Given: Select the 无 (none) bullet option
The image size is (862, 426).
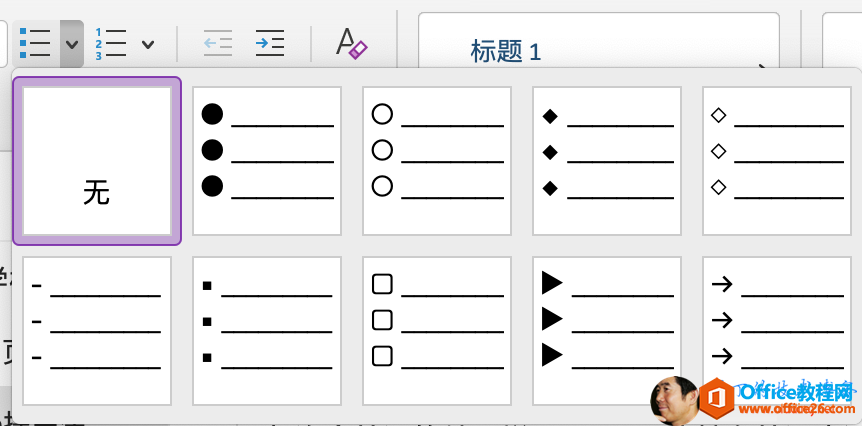Looking at the screenshot, I should (97, 161).
